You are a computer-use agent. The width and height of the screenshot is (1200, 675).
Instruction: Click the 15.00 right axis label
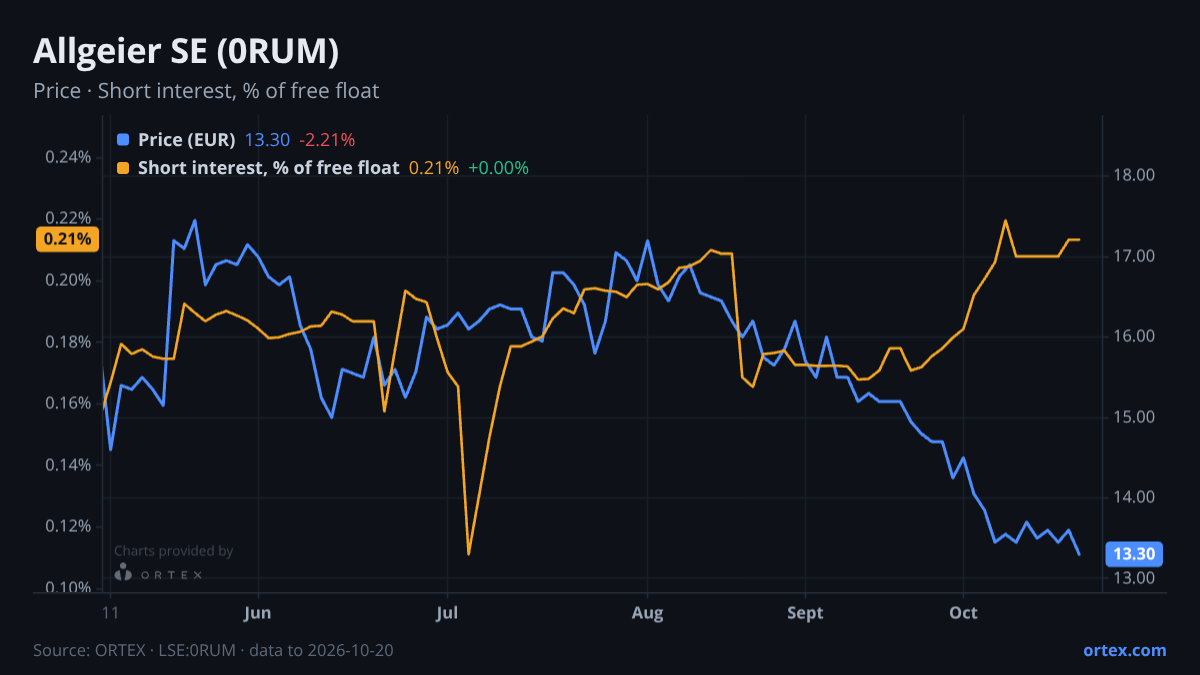[1134, 417]
